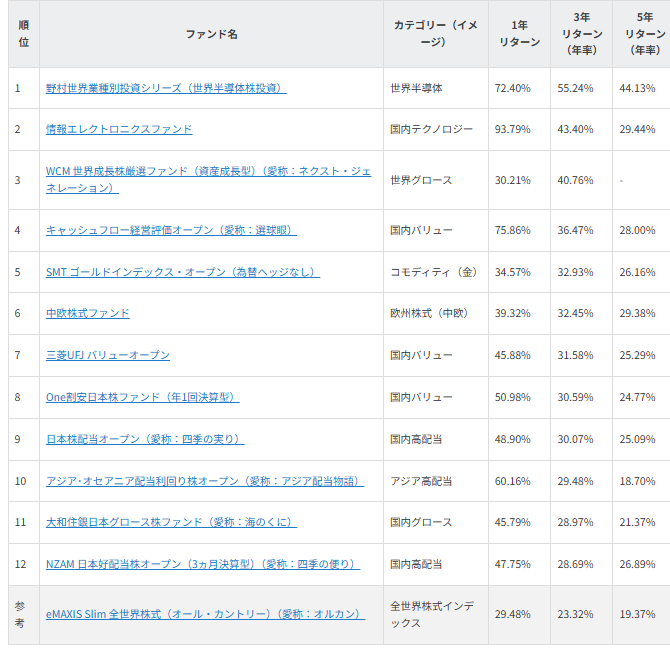Image resolution: width=670 pixels, height=655 pixels.
Task: Click the 24.77% five-year return value
Action: tap(637, 398)
